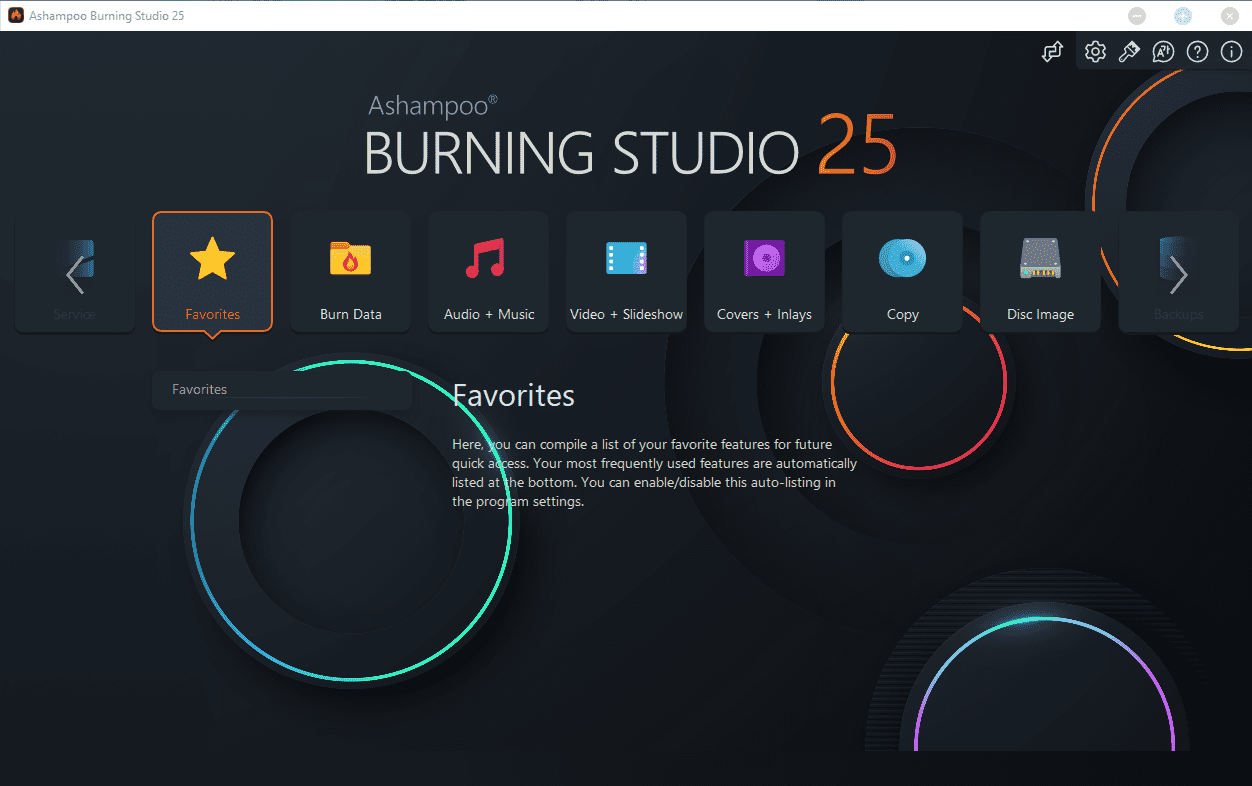Select the partially hidden Backups tile
This screenshot has height=786, width=1252.
pos(1178,271)
